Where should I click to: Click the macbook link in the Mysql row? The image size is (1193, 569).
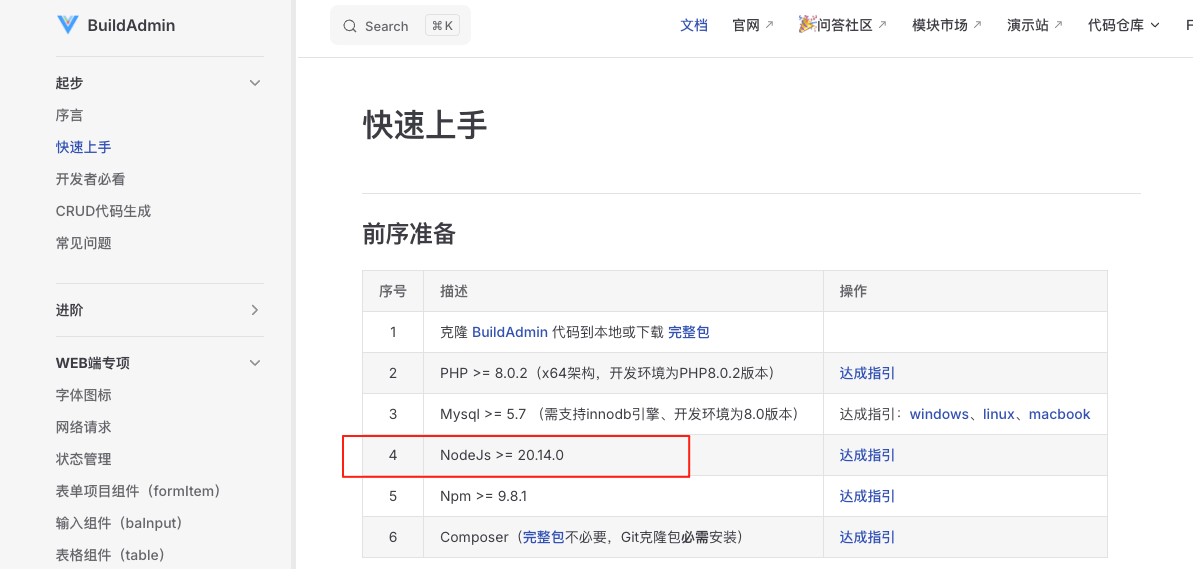point(1060,415)
